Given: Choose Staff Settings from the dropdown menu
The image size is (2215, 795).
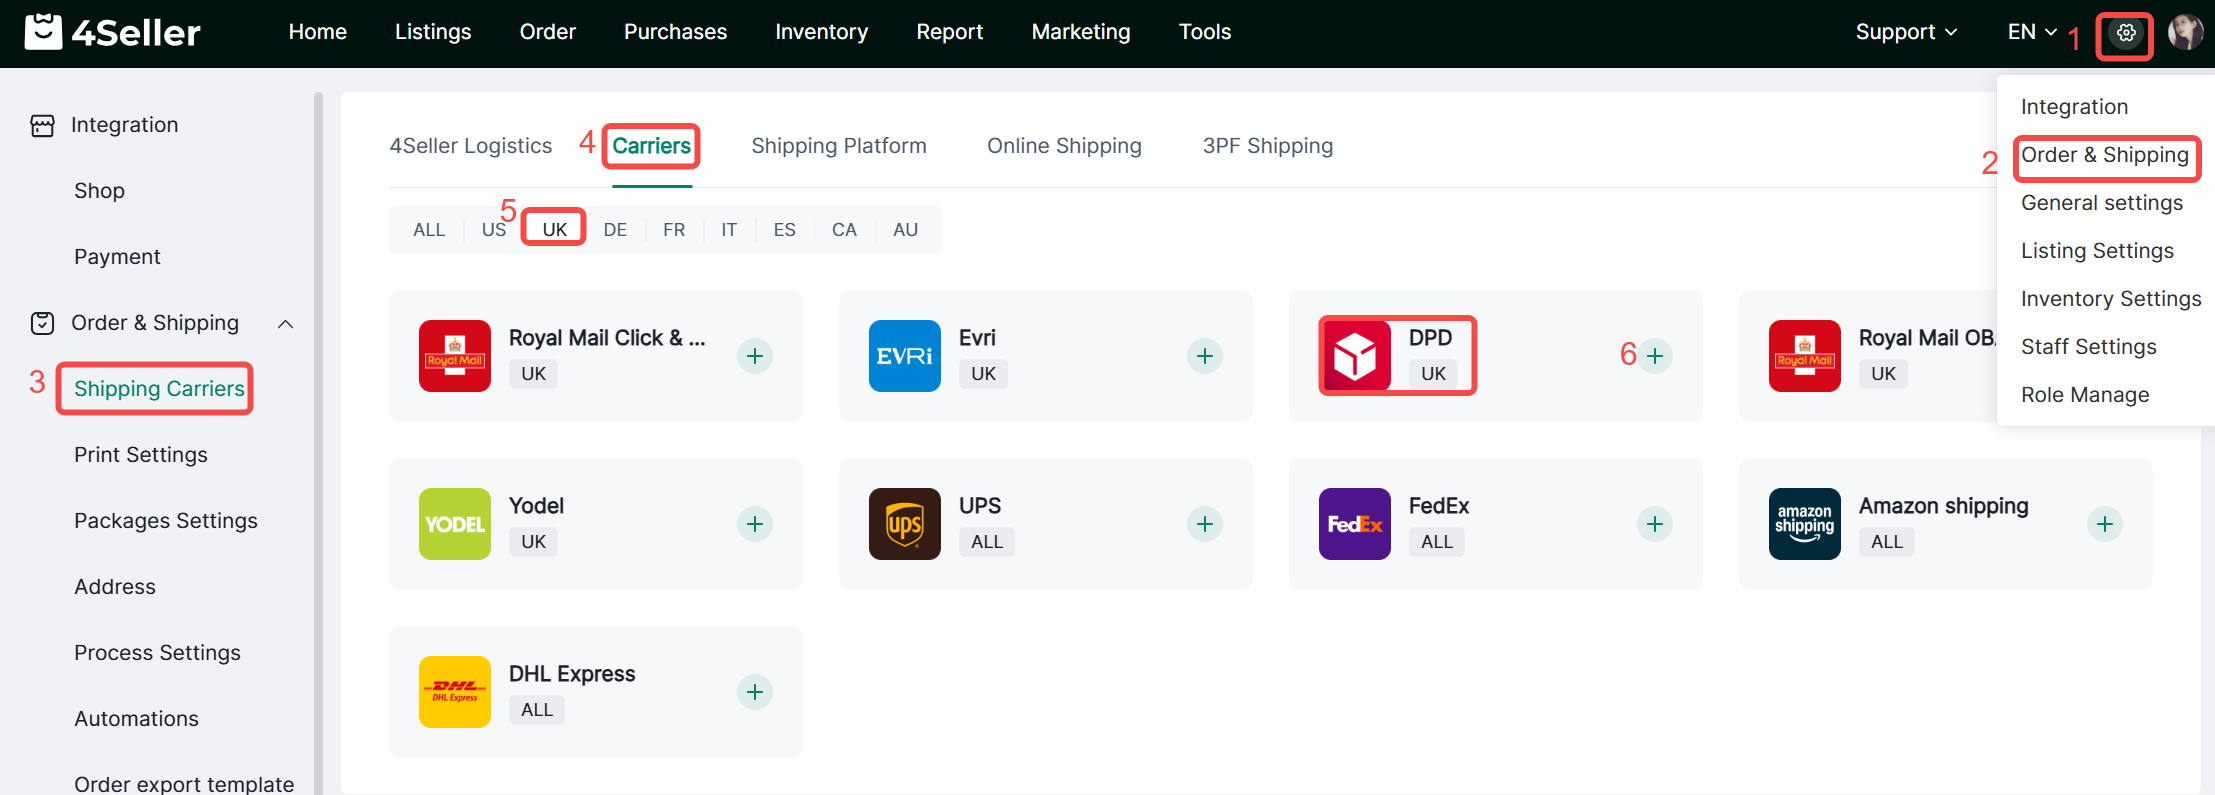Looking at the screenshot, I should 2088,347.
